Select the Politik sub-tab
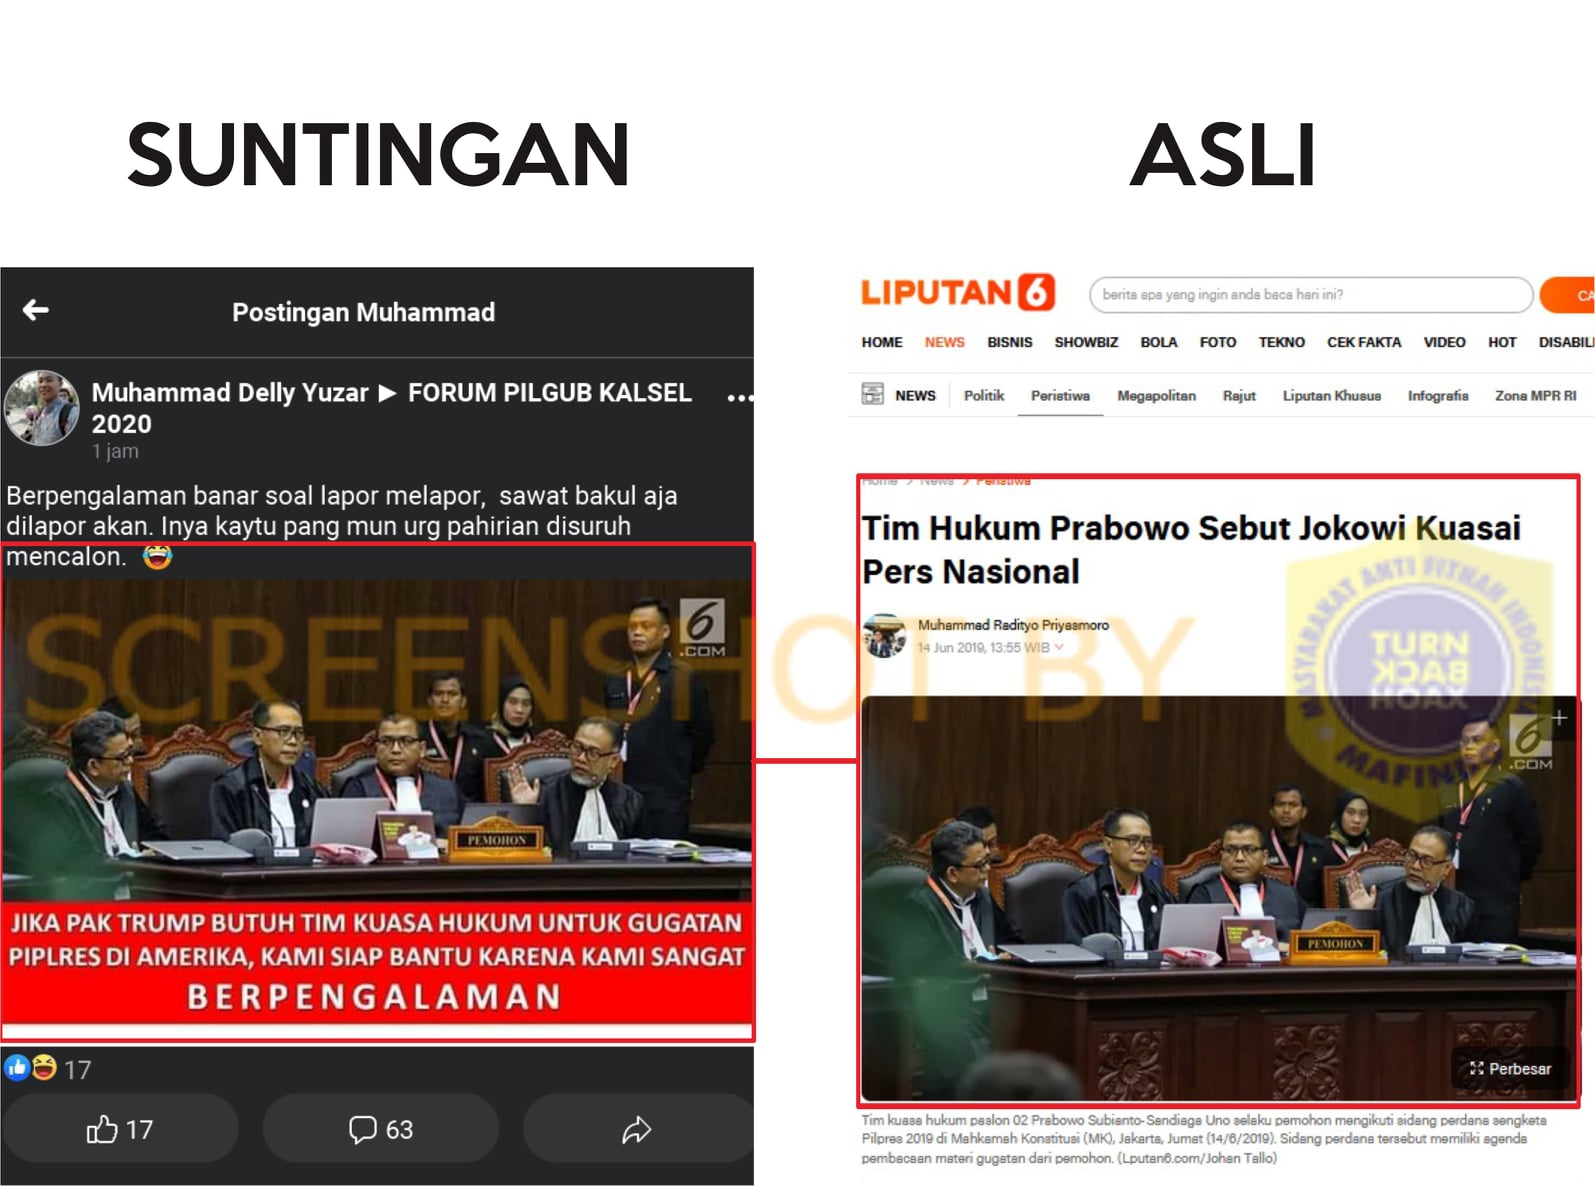 tap(984, 396)
